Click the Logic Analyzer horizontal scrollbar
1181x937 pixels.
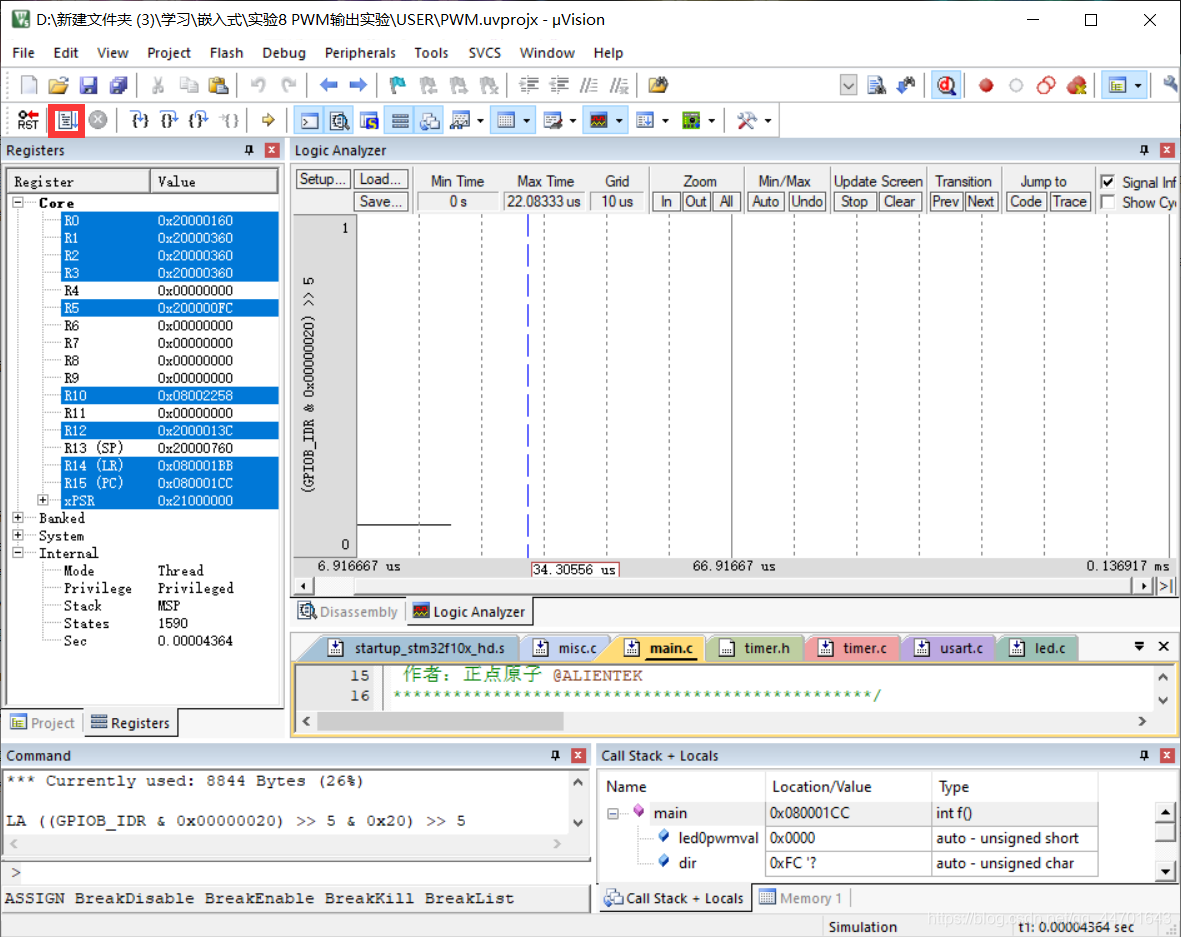tap(722, 586)
